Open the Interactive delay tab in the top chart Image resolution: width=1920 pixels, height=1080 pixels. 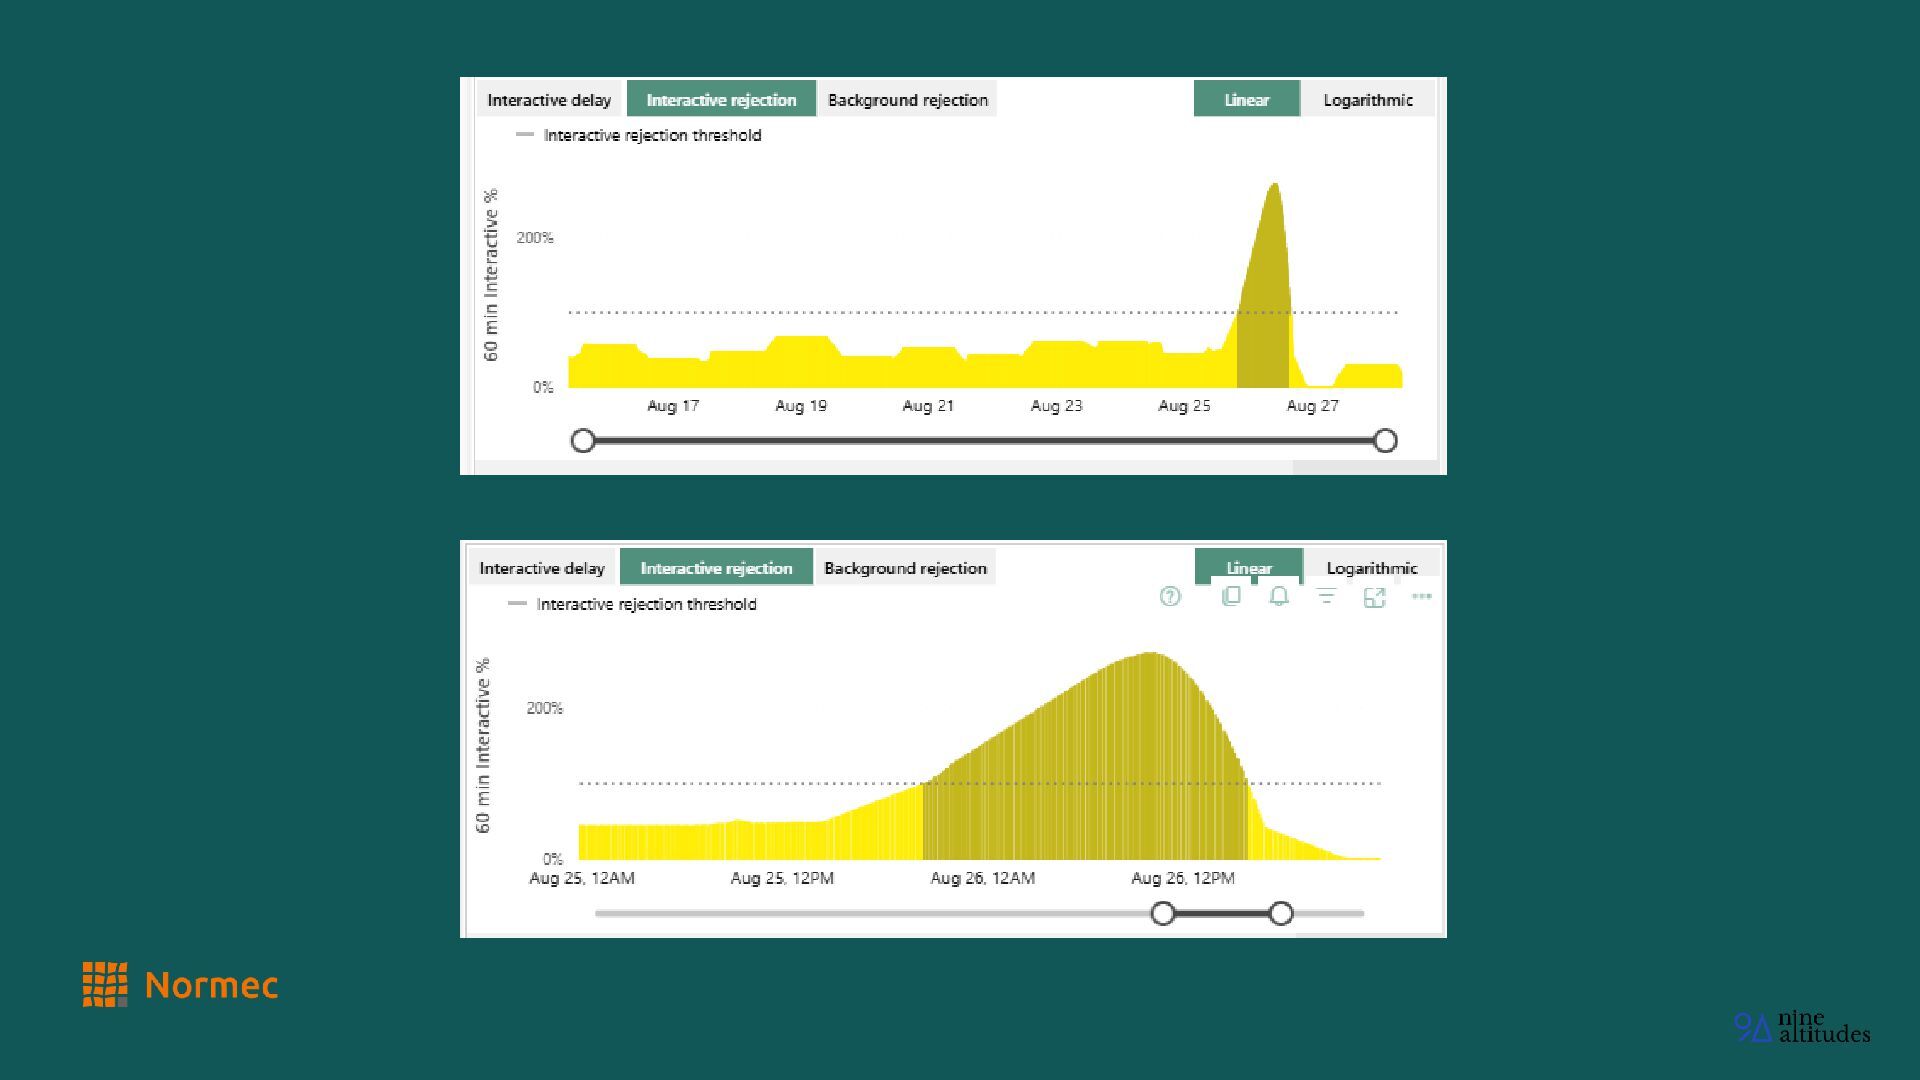[549, 100]
